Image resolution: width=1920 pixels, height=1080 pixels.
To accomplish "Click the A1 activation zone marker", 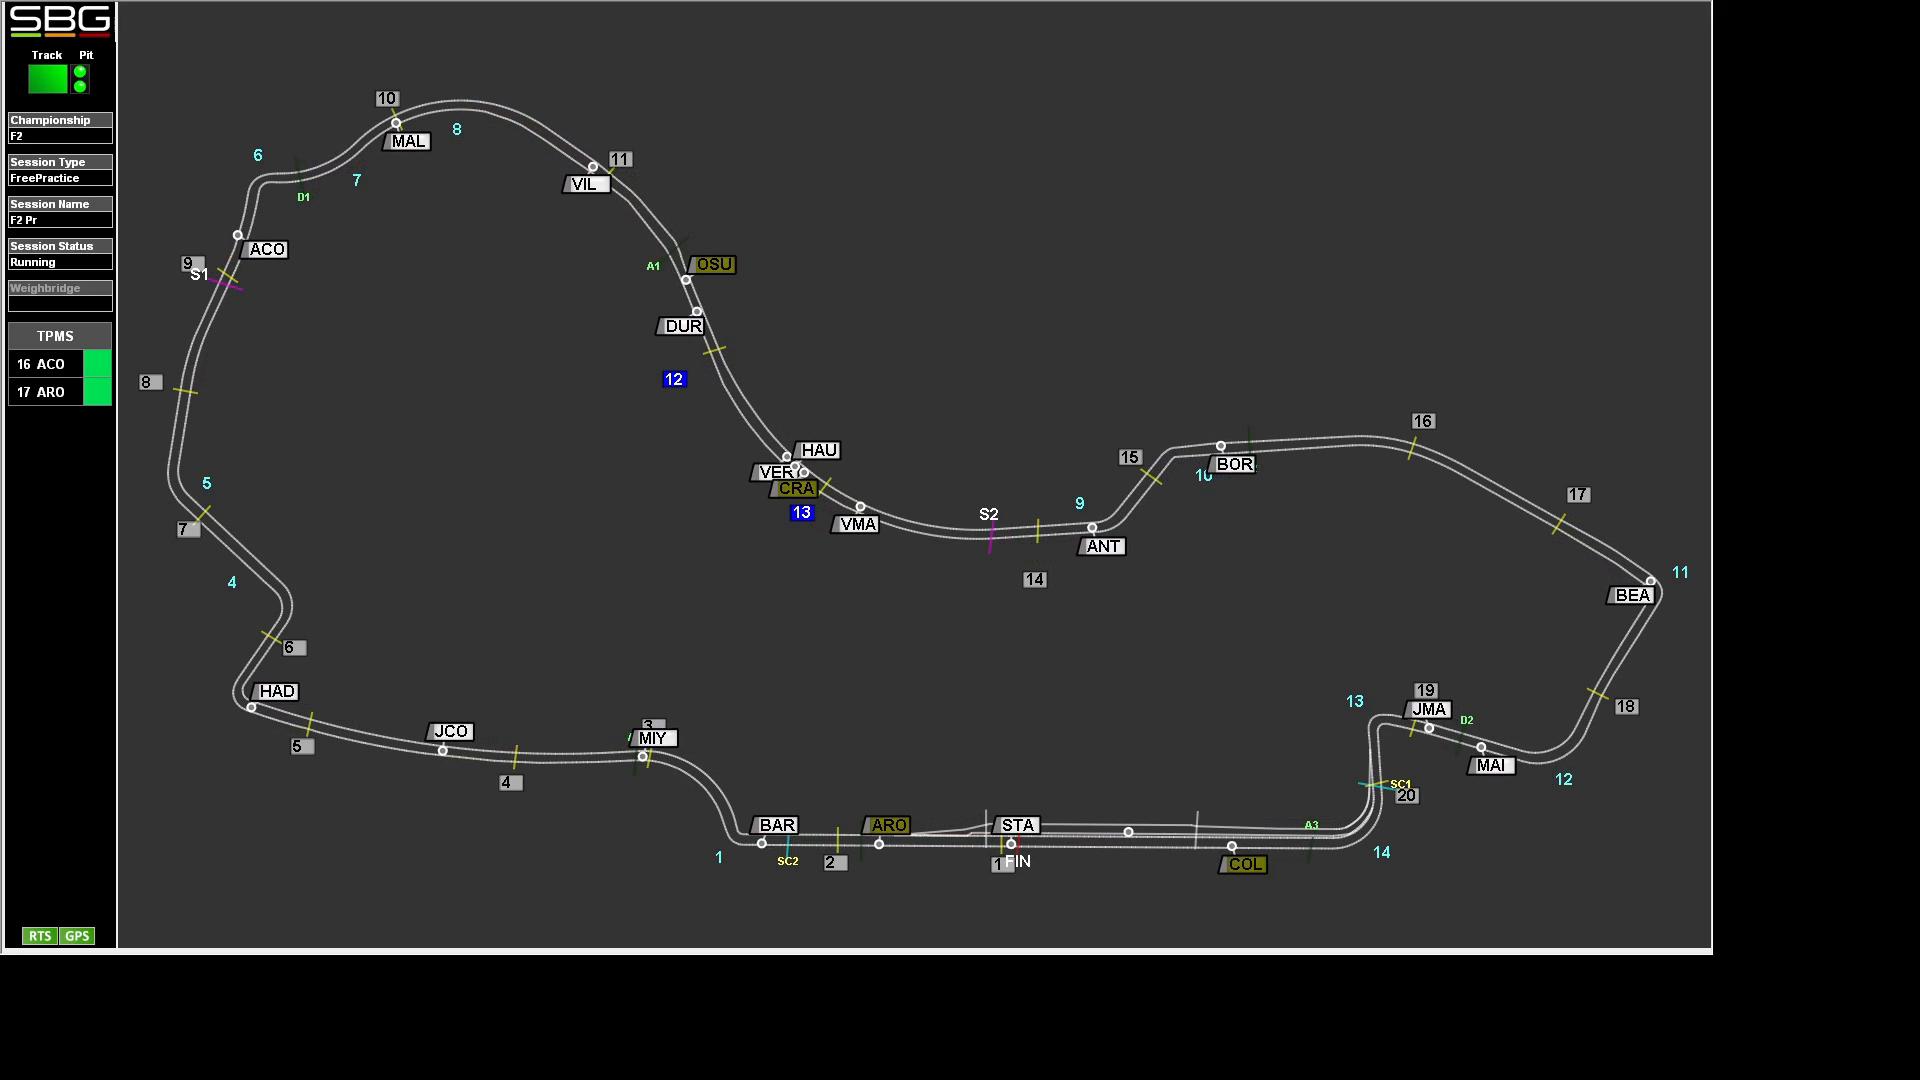I will coord(653,266).
